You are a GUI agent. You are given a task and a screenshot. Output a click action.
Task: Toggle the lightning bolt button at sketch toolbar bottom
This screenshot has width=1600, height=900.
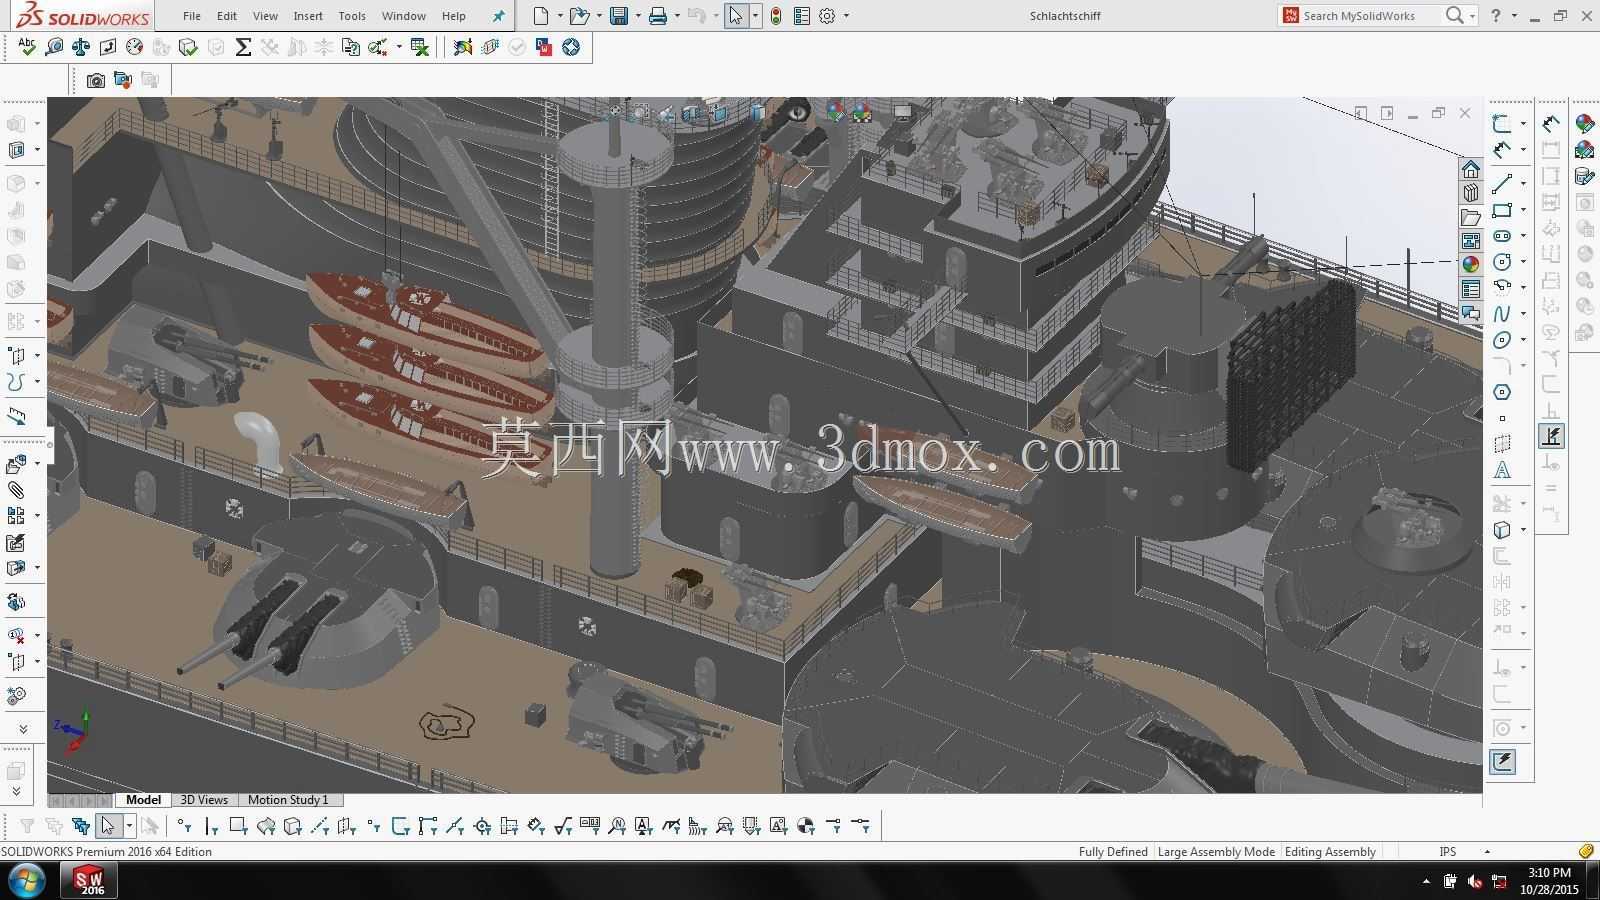pyautogui.click(x=1502, y=762)
